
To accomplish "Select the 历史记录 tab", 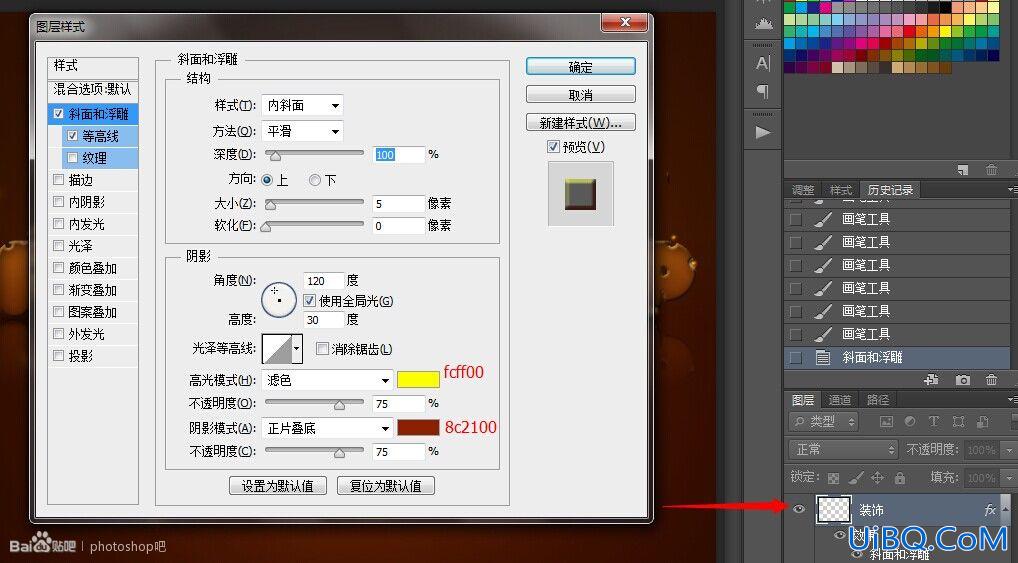I will [x=890, y=190].
